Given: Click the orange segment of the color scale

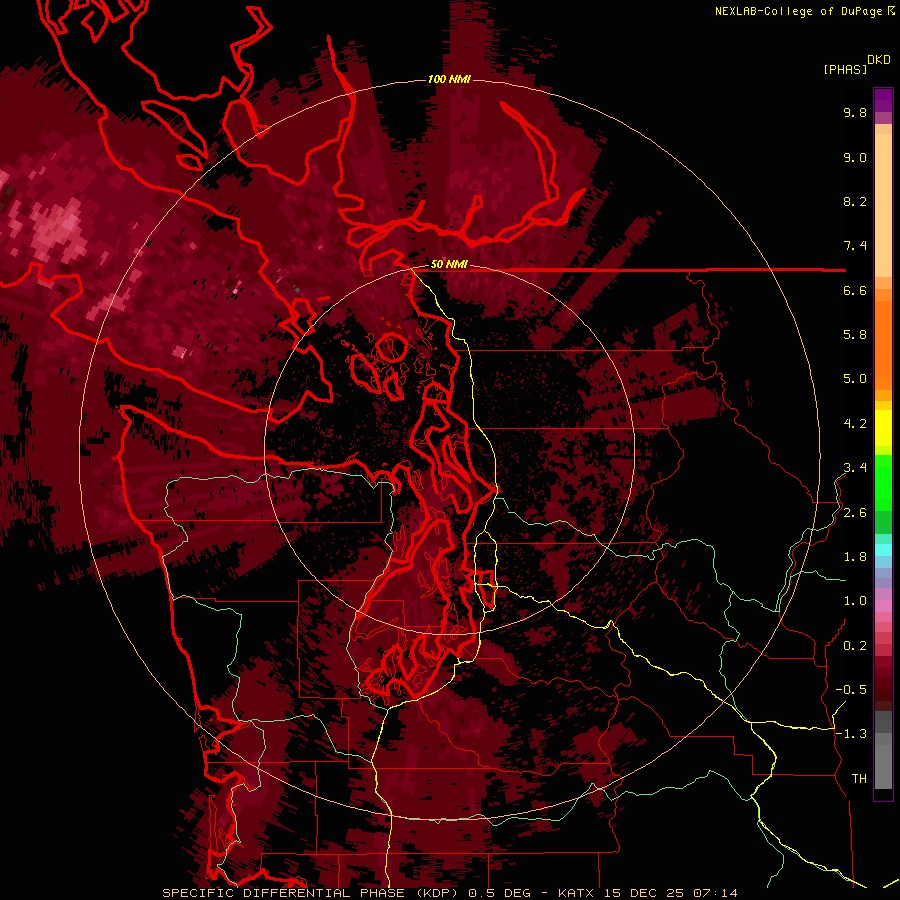Looking at the screenshot, I should tap(883, 344).
